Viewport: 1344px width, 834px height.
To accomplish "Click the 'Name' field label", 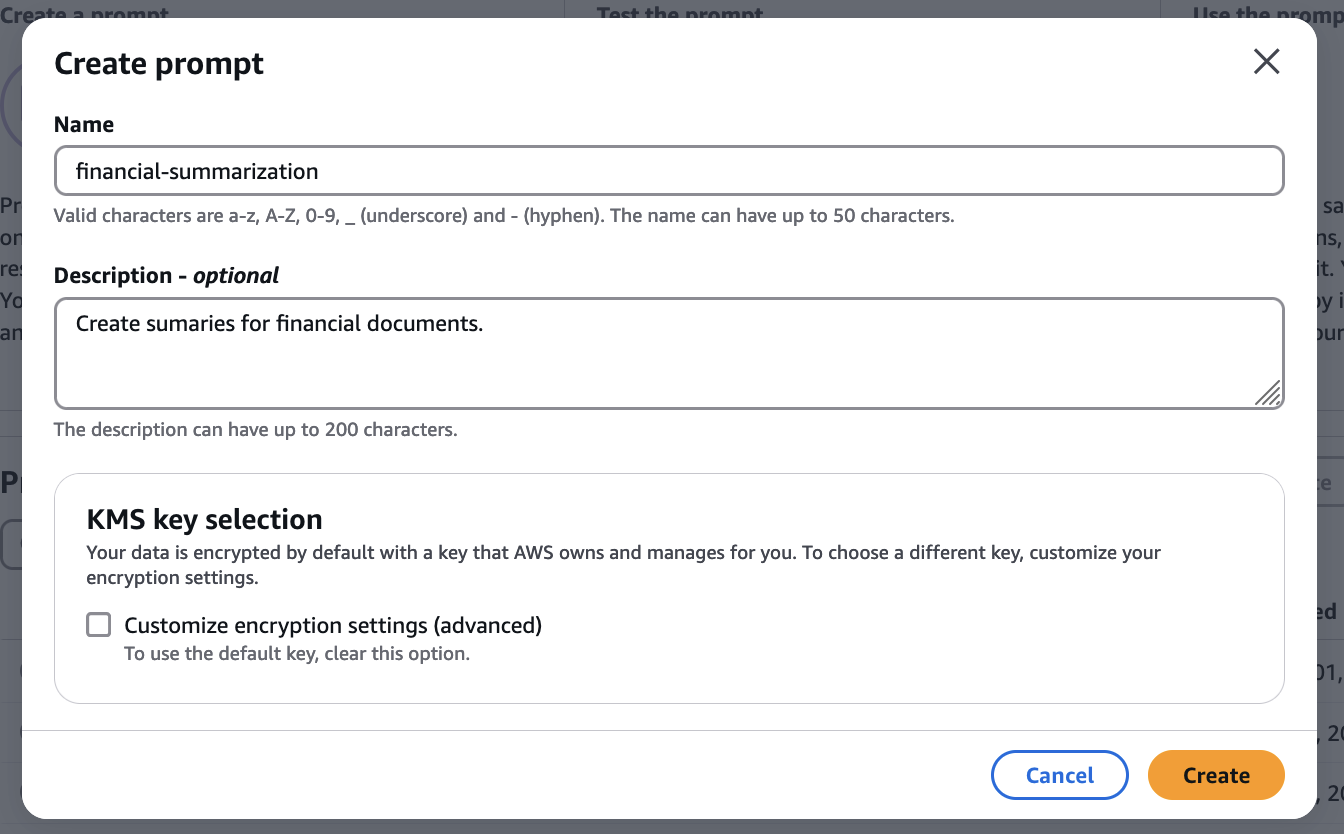I will point(84,124).
